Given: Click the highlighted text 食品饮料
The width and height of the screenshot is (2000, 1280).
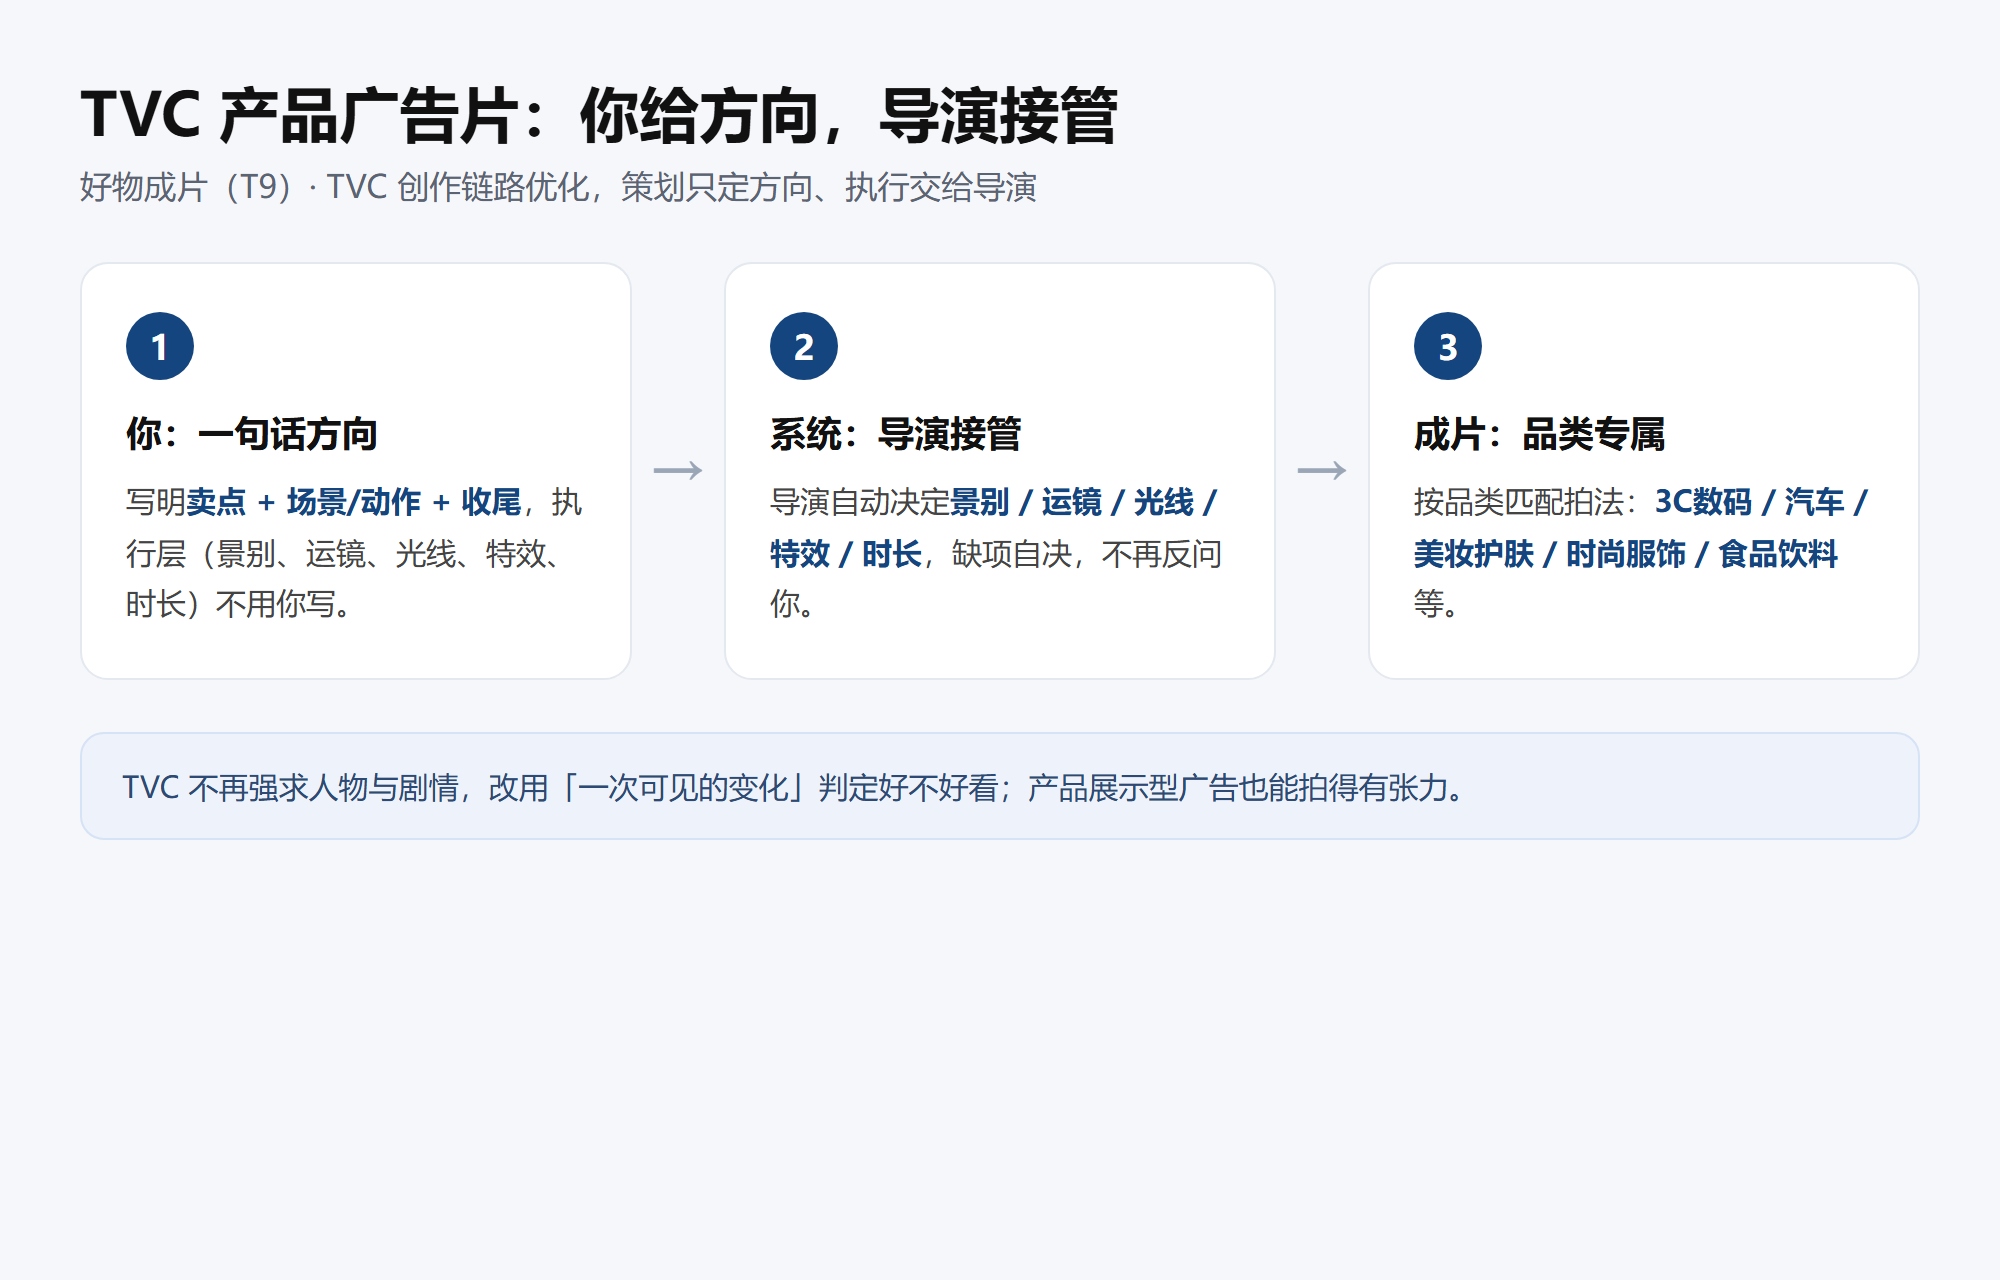Looking at the screenshot, I should click(1778, 553).
